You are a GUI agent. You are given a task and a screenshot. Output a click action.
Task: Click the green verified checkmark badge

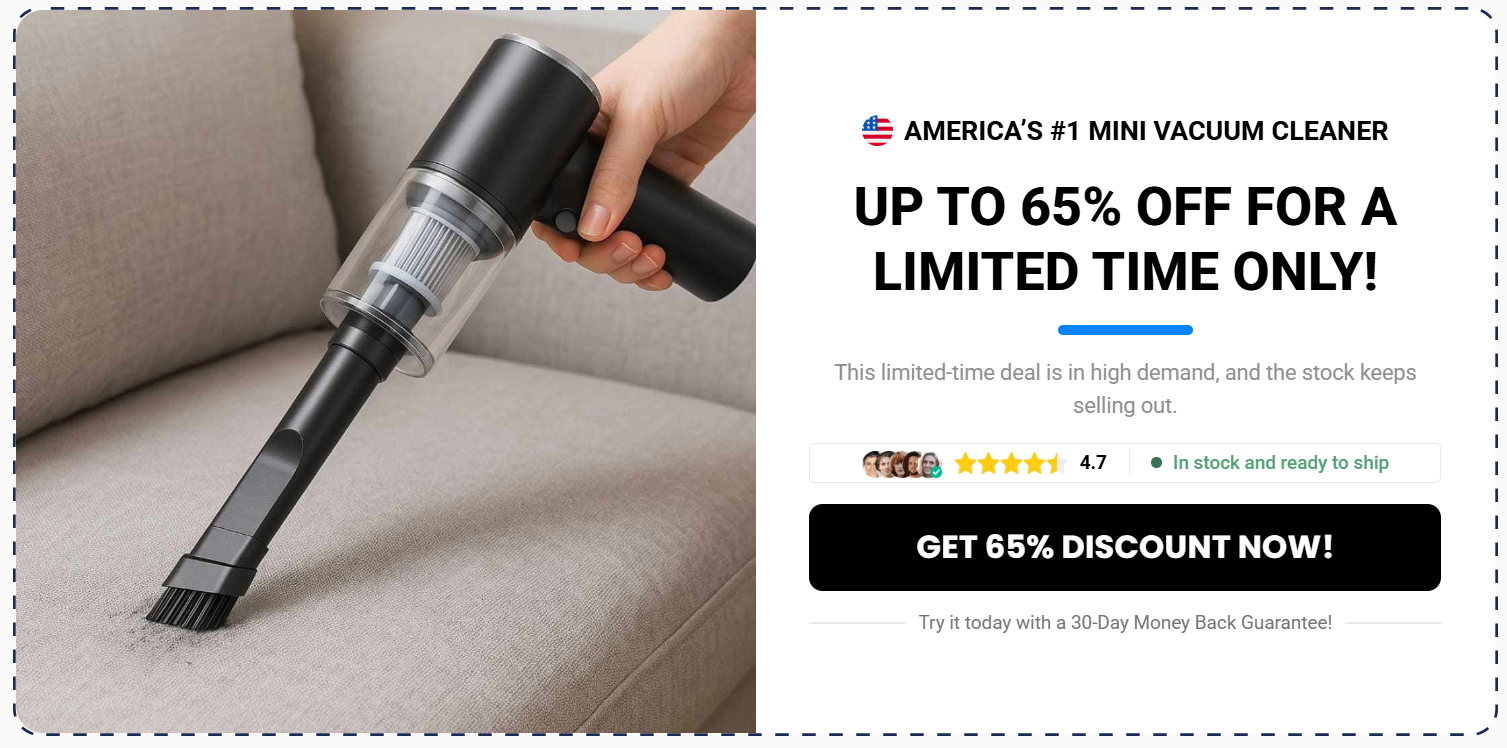point(937,471)
